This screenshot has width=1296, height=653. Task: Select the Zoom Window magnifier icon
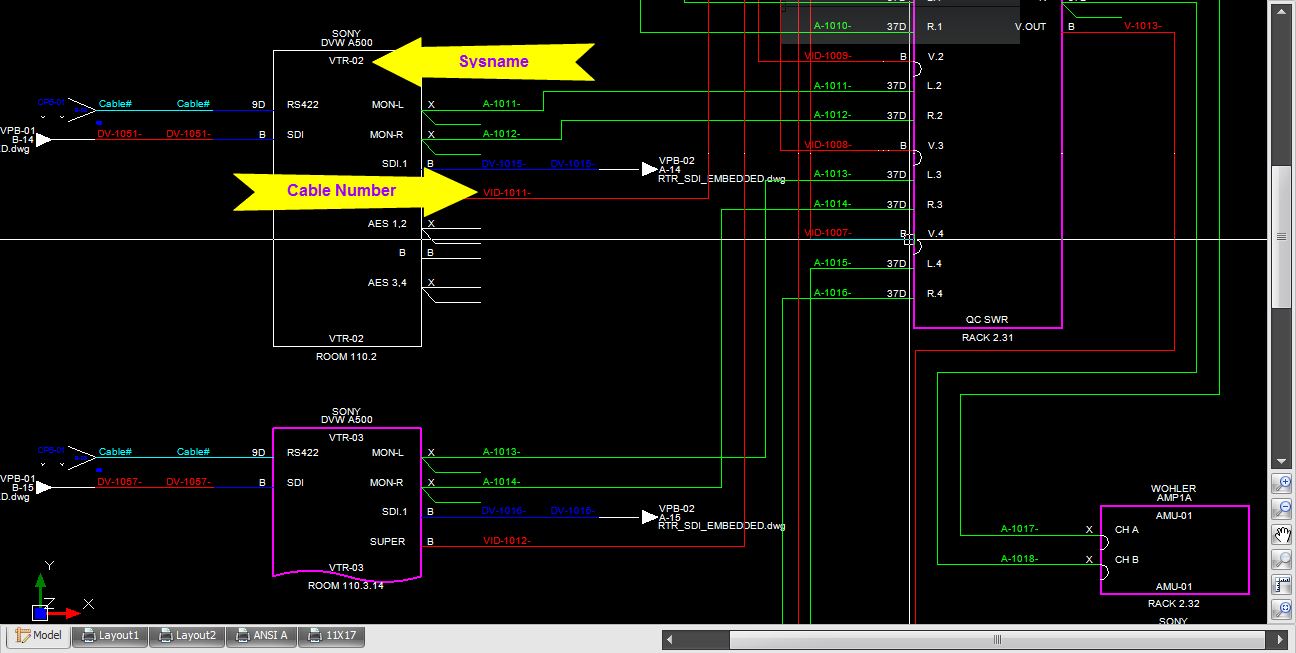click(1283, 559)
